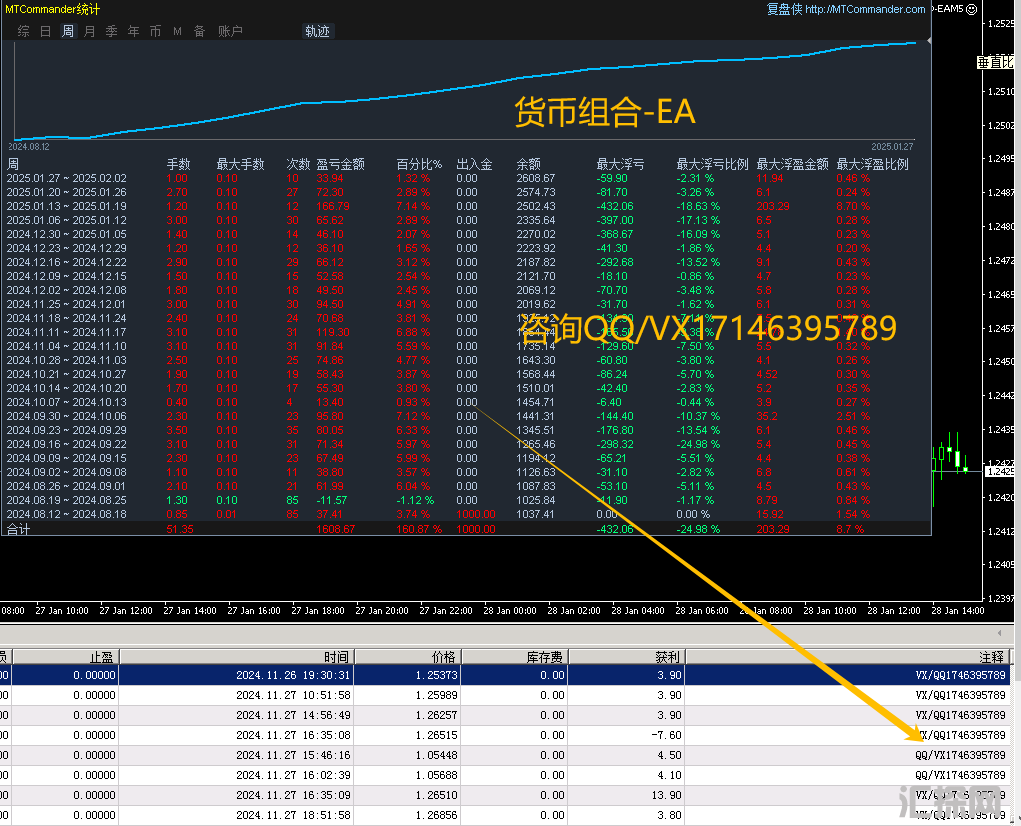Switch to the 季 quarterly tab
This screenshot has width=1021, height=826.
(x=112, y=31)
